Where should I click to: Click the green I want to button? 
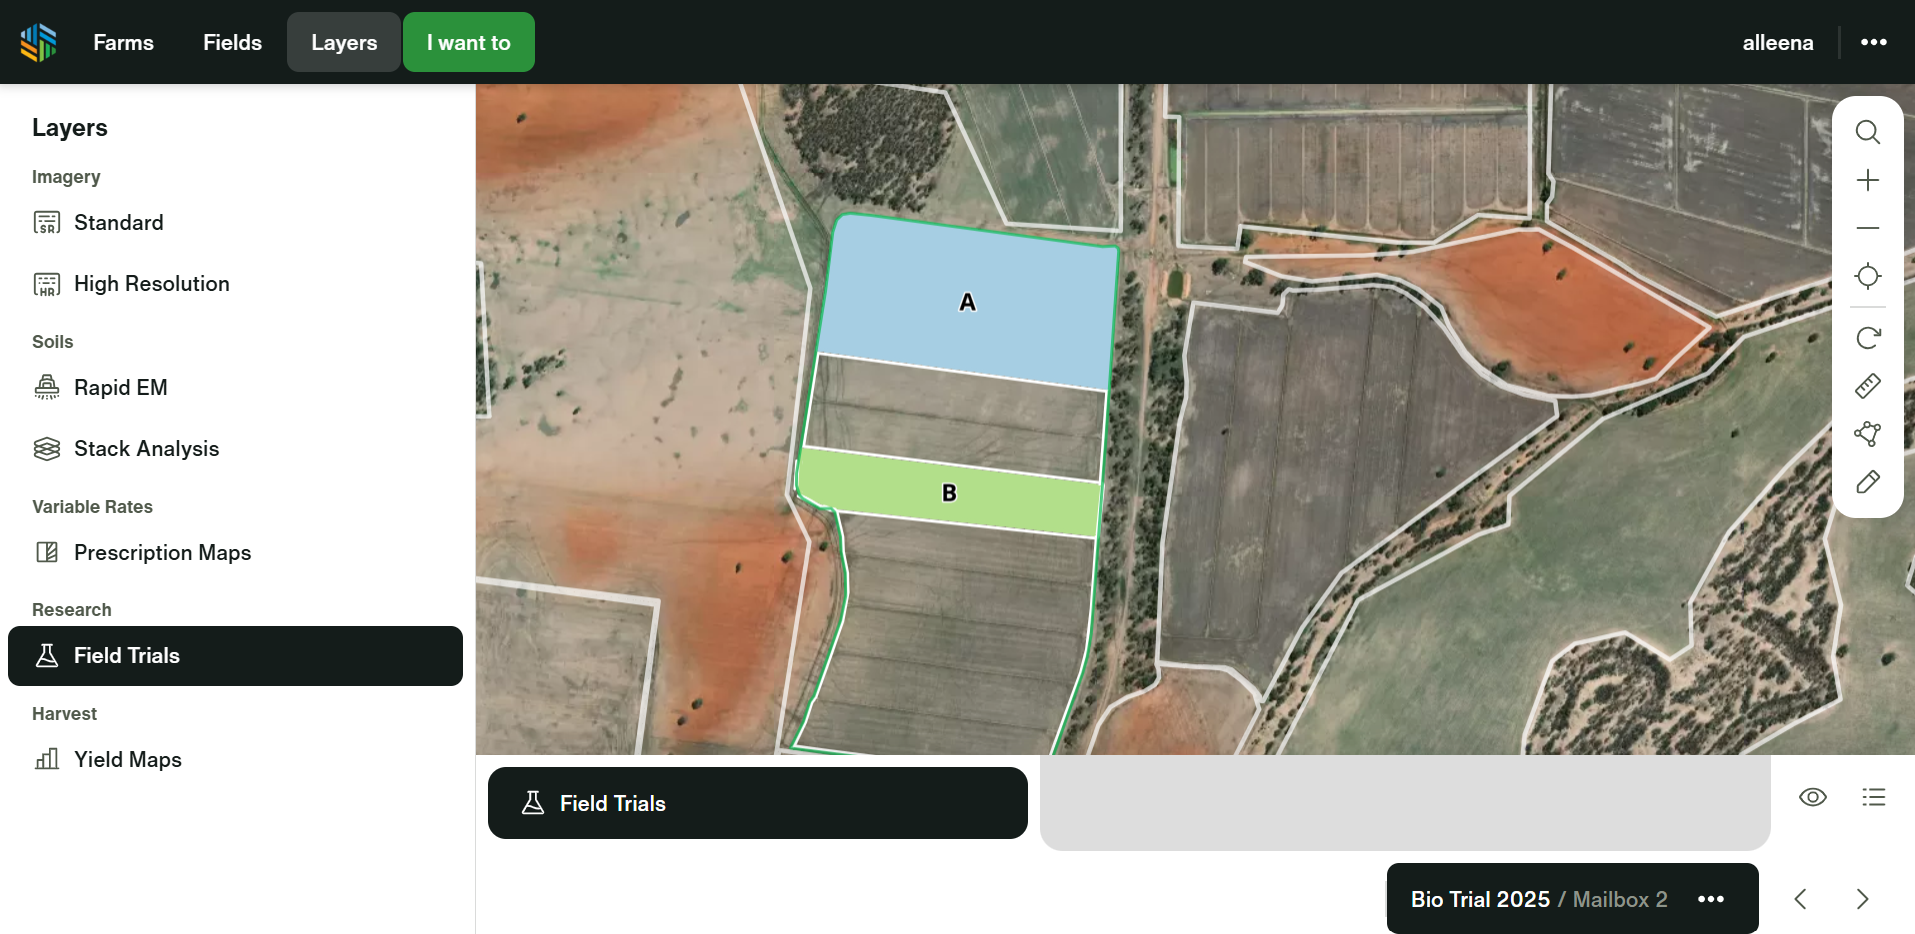click(468, 42)
